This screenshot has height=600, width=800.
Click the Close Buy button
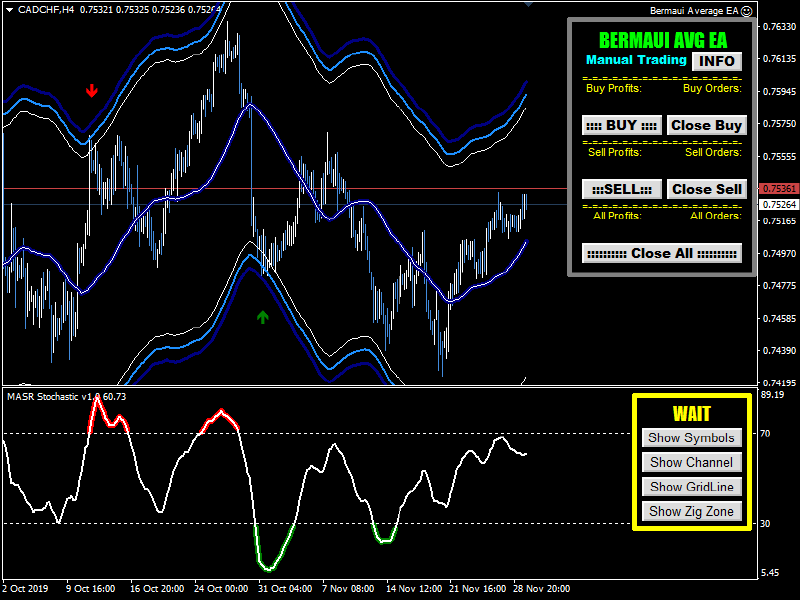(x=706, y=125)
